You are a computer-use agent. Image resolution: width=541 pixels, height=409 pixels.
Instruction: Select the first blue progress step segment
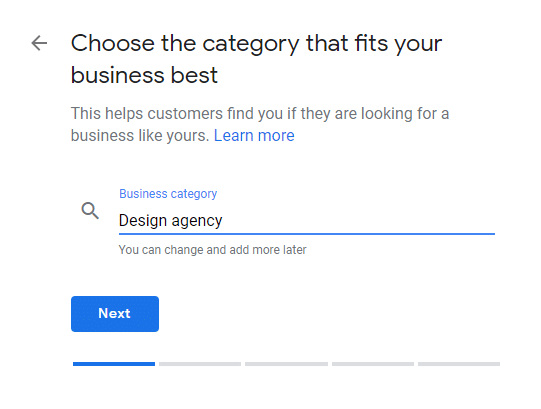coord(114,364)
